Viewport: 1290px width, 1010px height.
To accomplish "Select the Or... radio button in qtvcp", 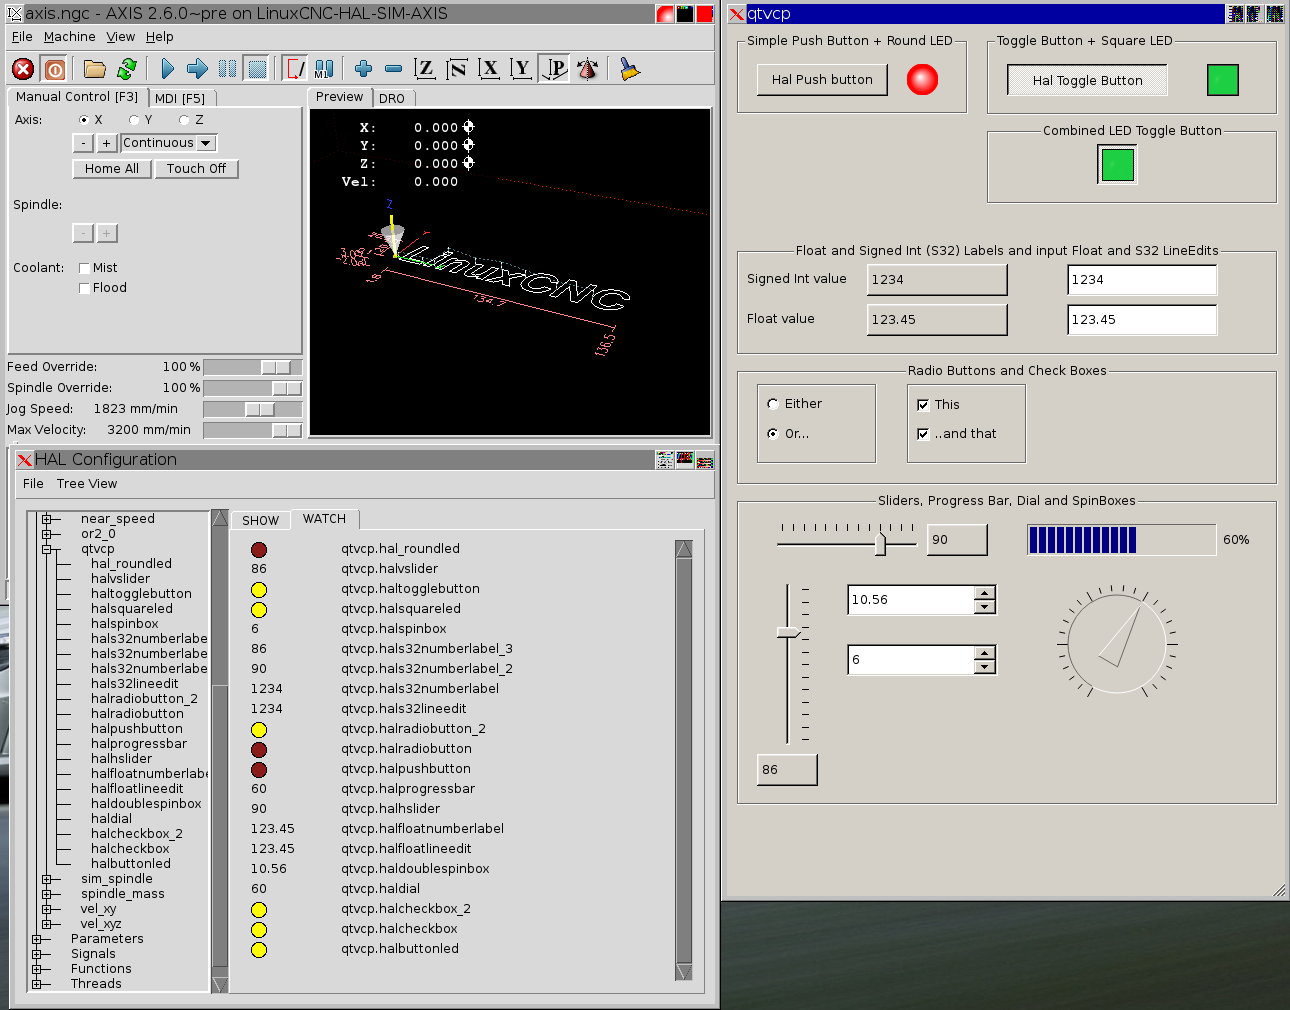I will pyautogui.click(x=773, y=434).
